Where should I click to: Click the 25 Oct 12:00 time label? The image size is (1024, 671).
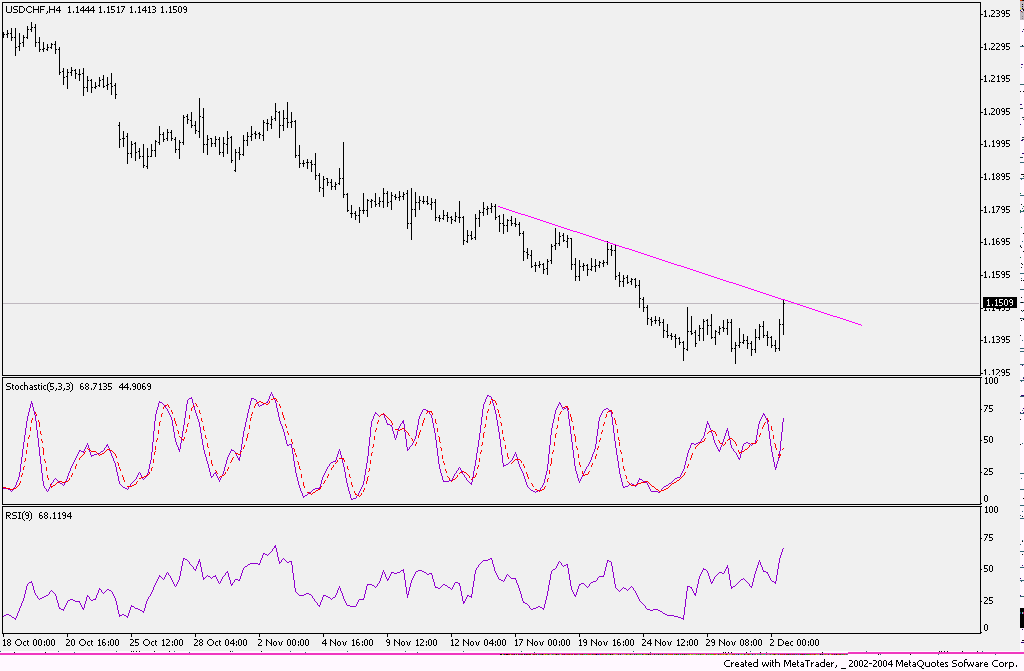[x=157, y=643]
